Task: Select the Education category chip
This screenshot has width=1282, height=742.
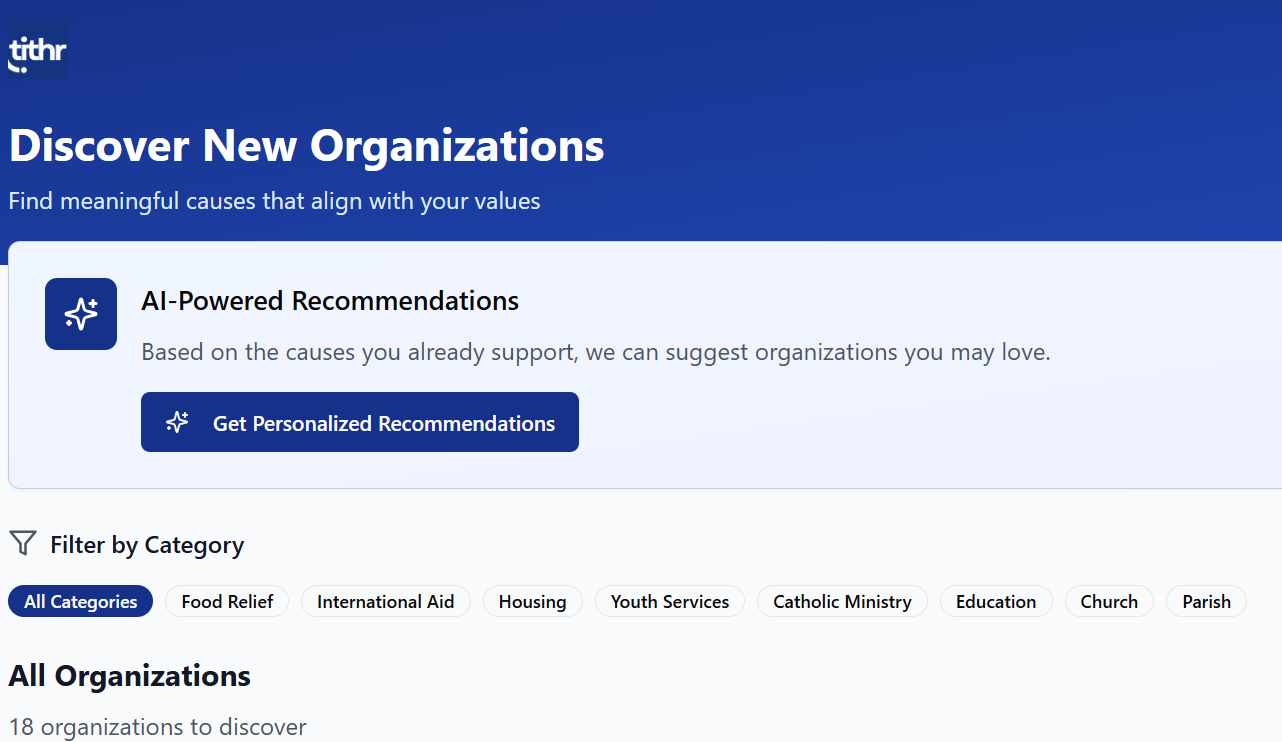Action: point(995,601)
